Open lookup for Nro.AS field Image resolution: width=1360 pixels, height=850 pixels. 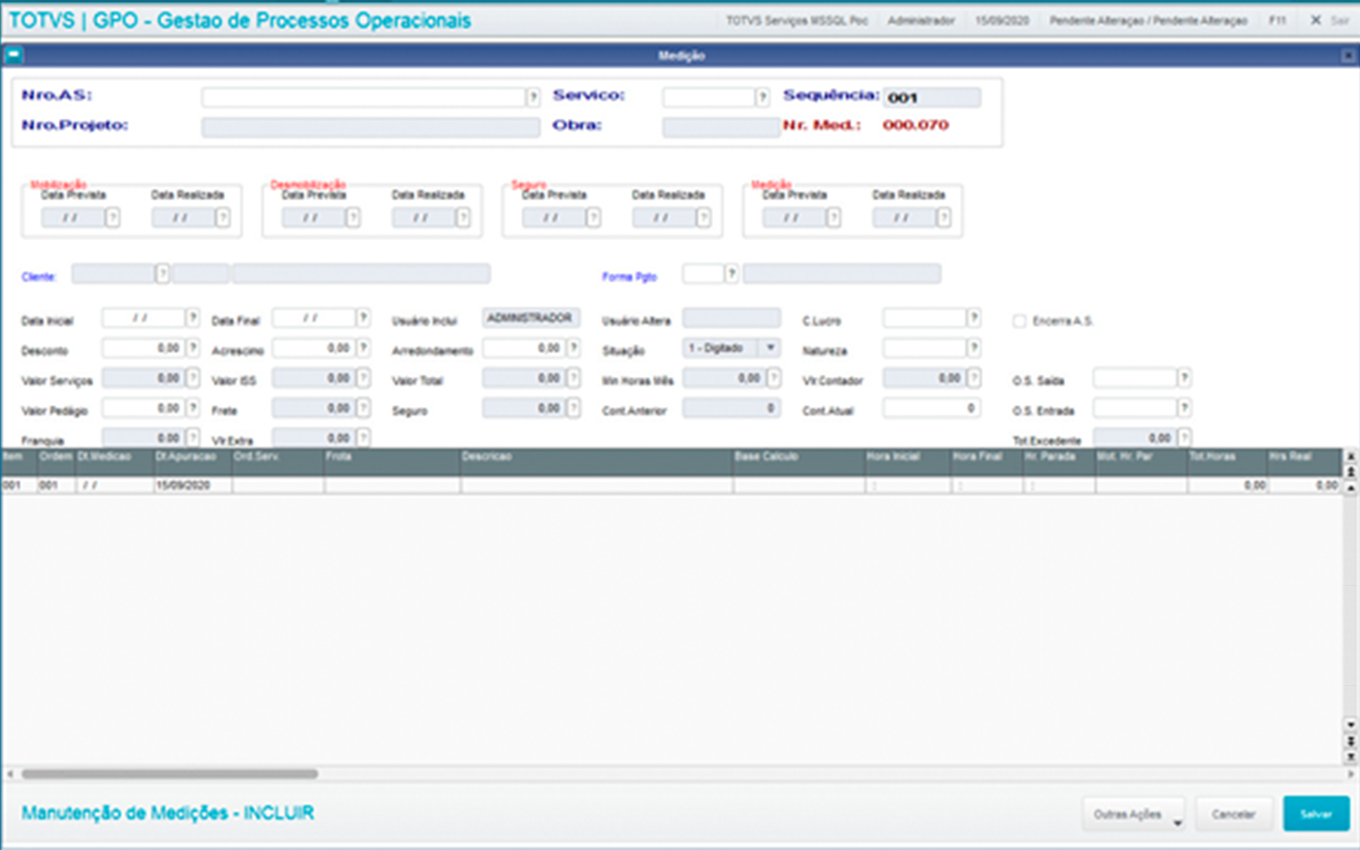[533, 97]
